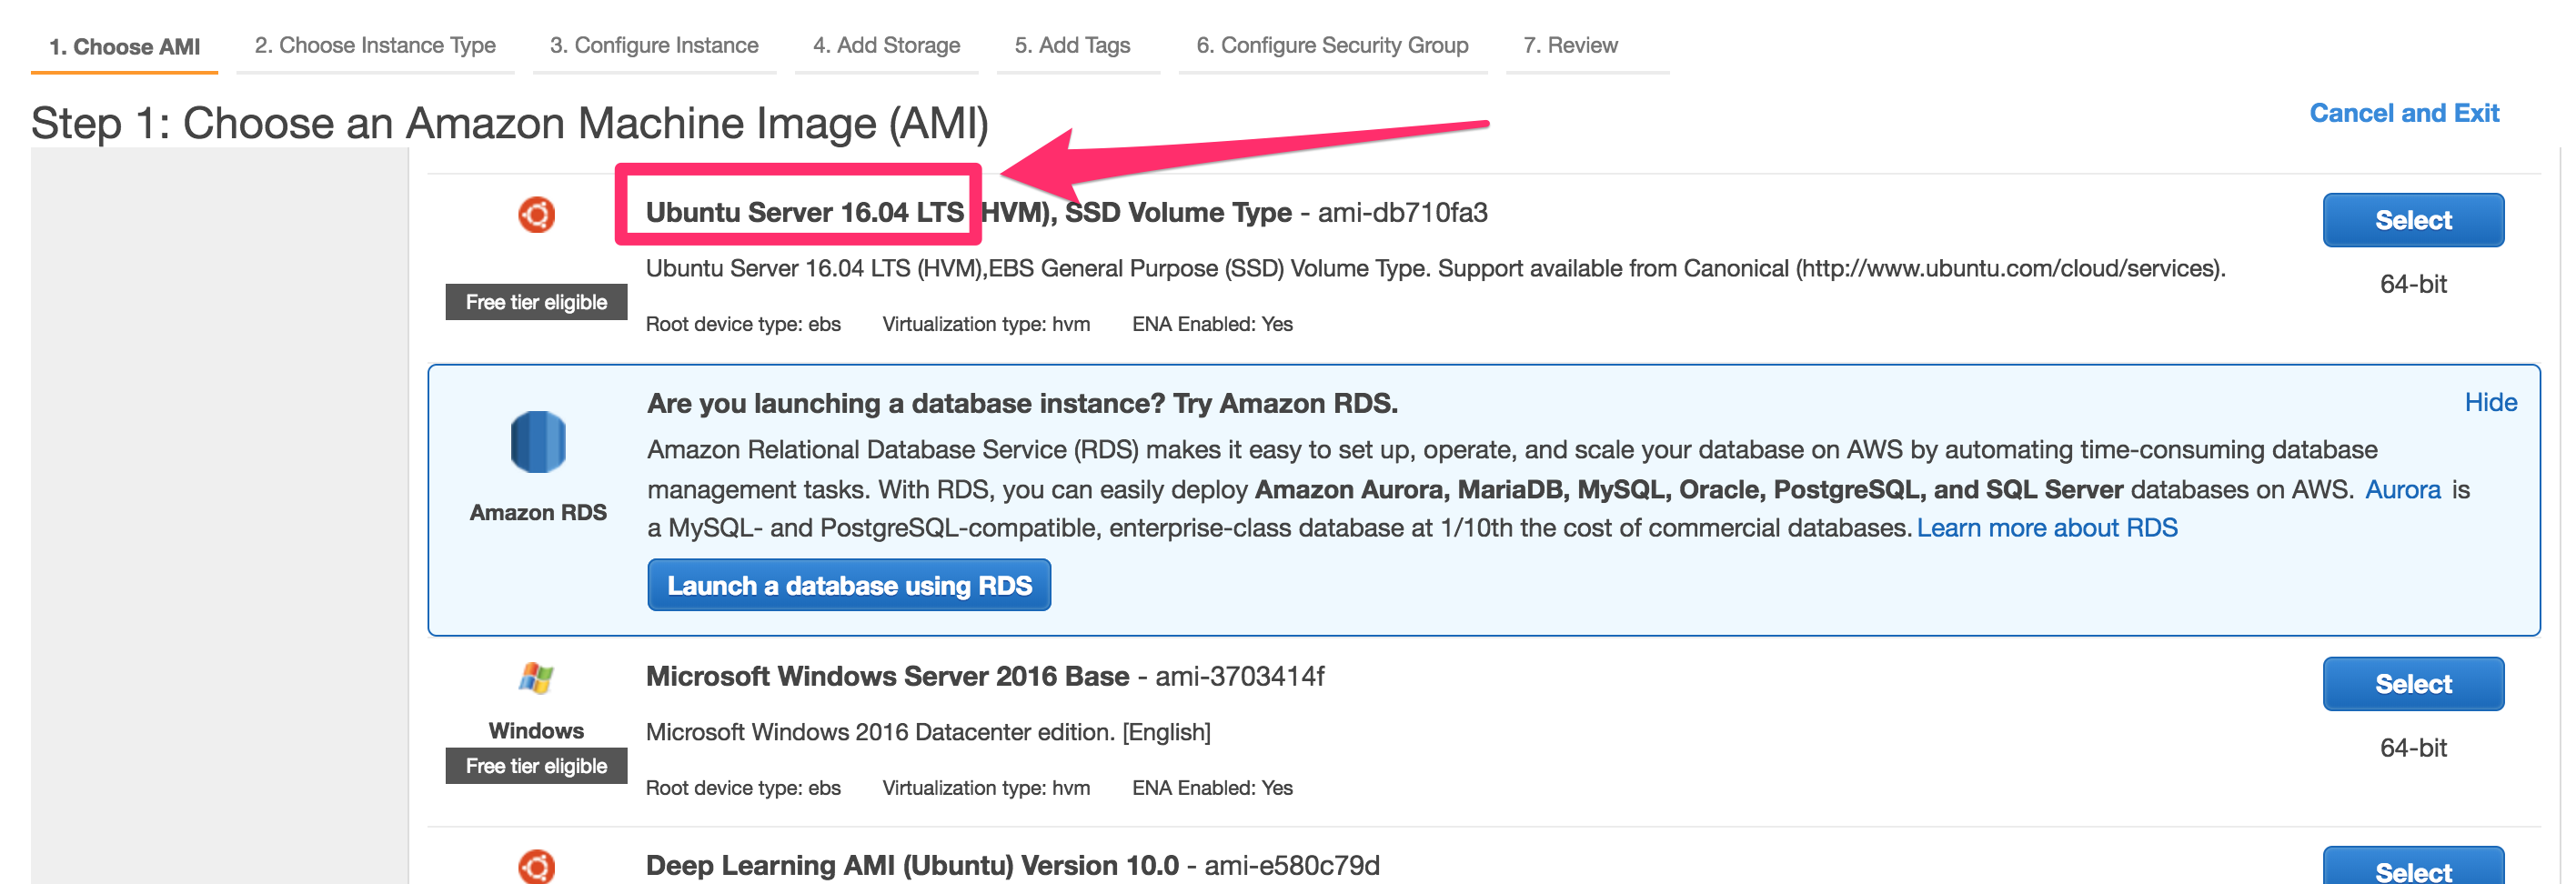Image resolution: width=2576 pixels, height=884 pixels.
Task: Click Free tier eligible badge under Windows
Action: (x=536, y=766)
